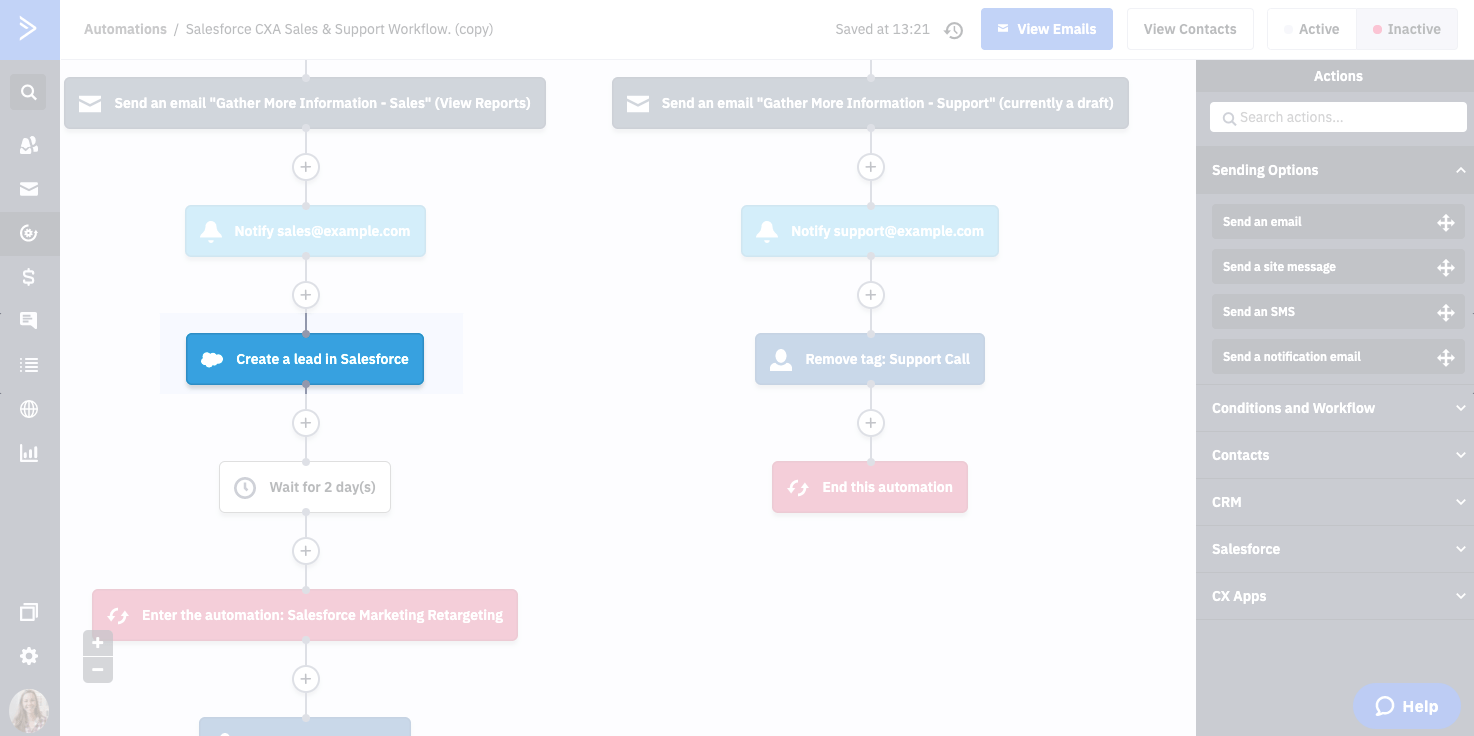This screenshot has width=1474, height=736.
Task: Expand Conditions and Workflow section
Action: (x=1335, y=408)
